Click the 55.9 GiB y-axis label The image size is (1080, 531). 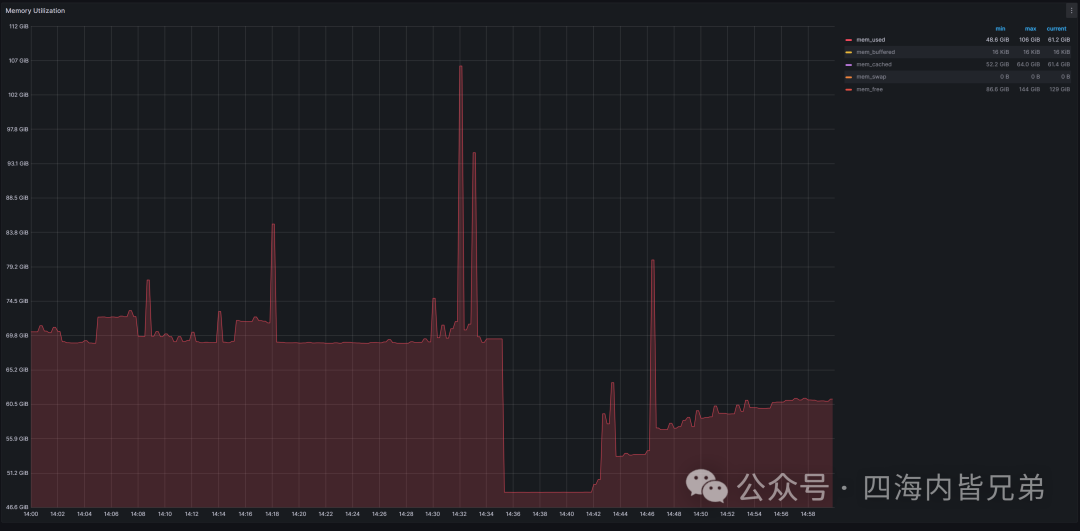tap(19, 439)
